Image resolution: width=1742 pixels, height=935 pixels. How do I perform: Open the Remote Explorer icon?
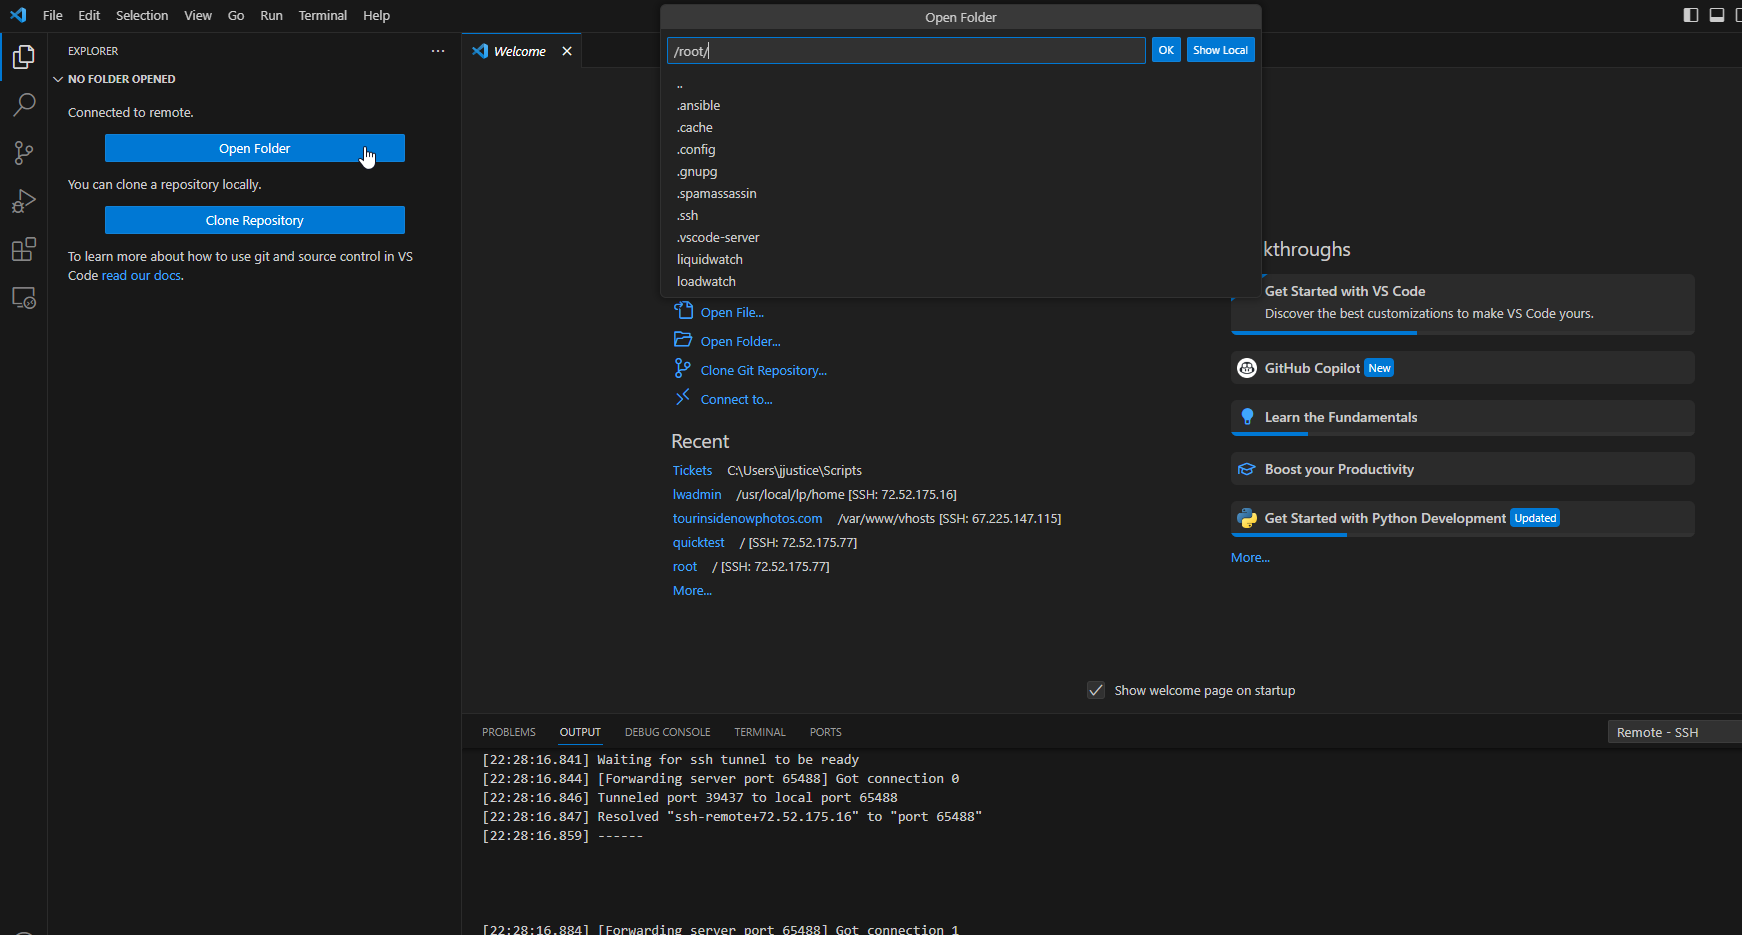click(x=24, y=298)
